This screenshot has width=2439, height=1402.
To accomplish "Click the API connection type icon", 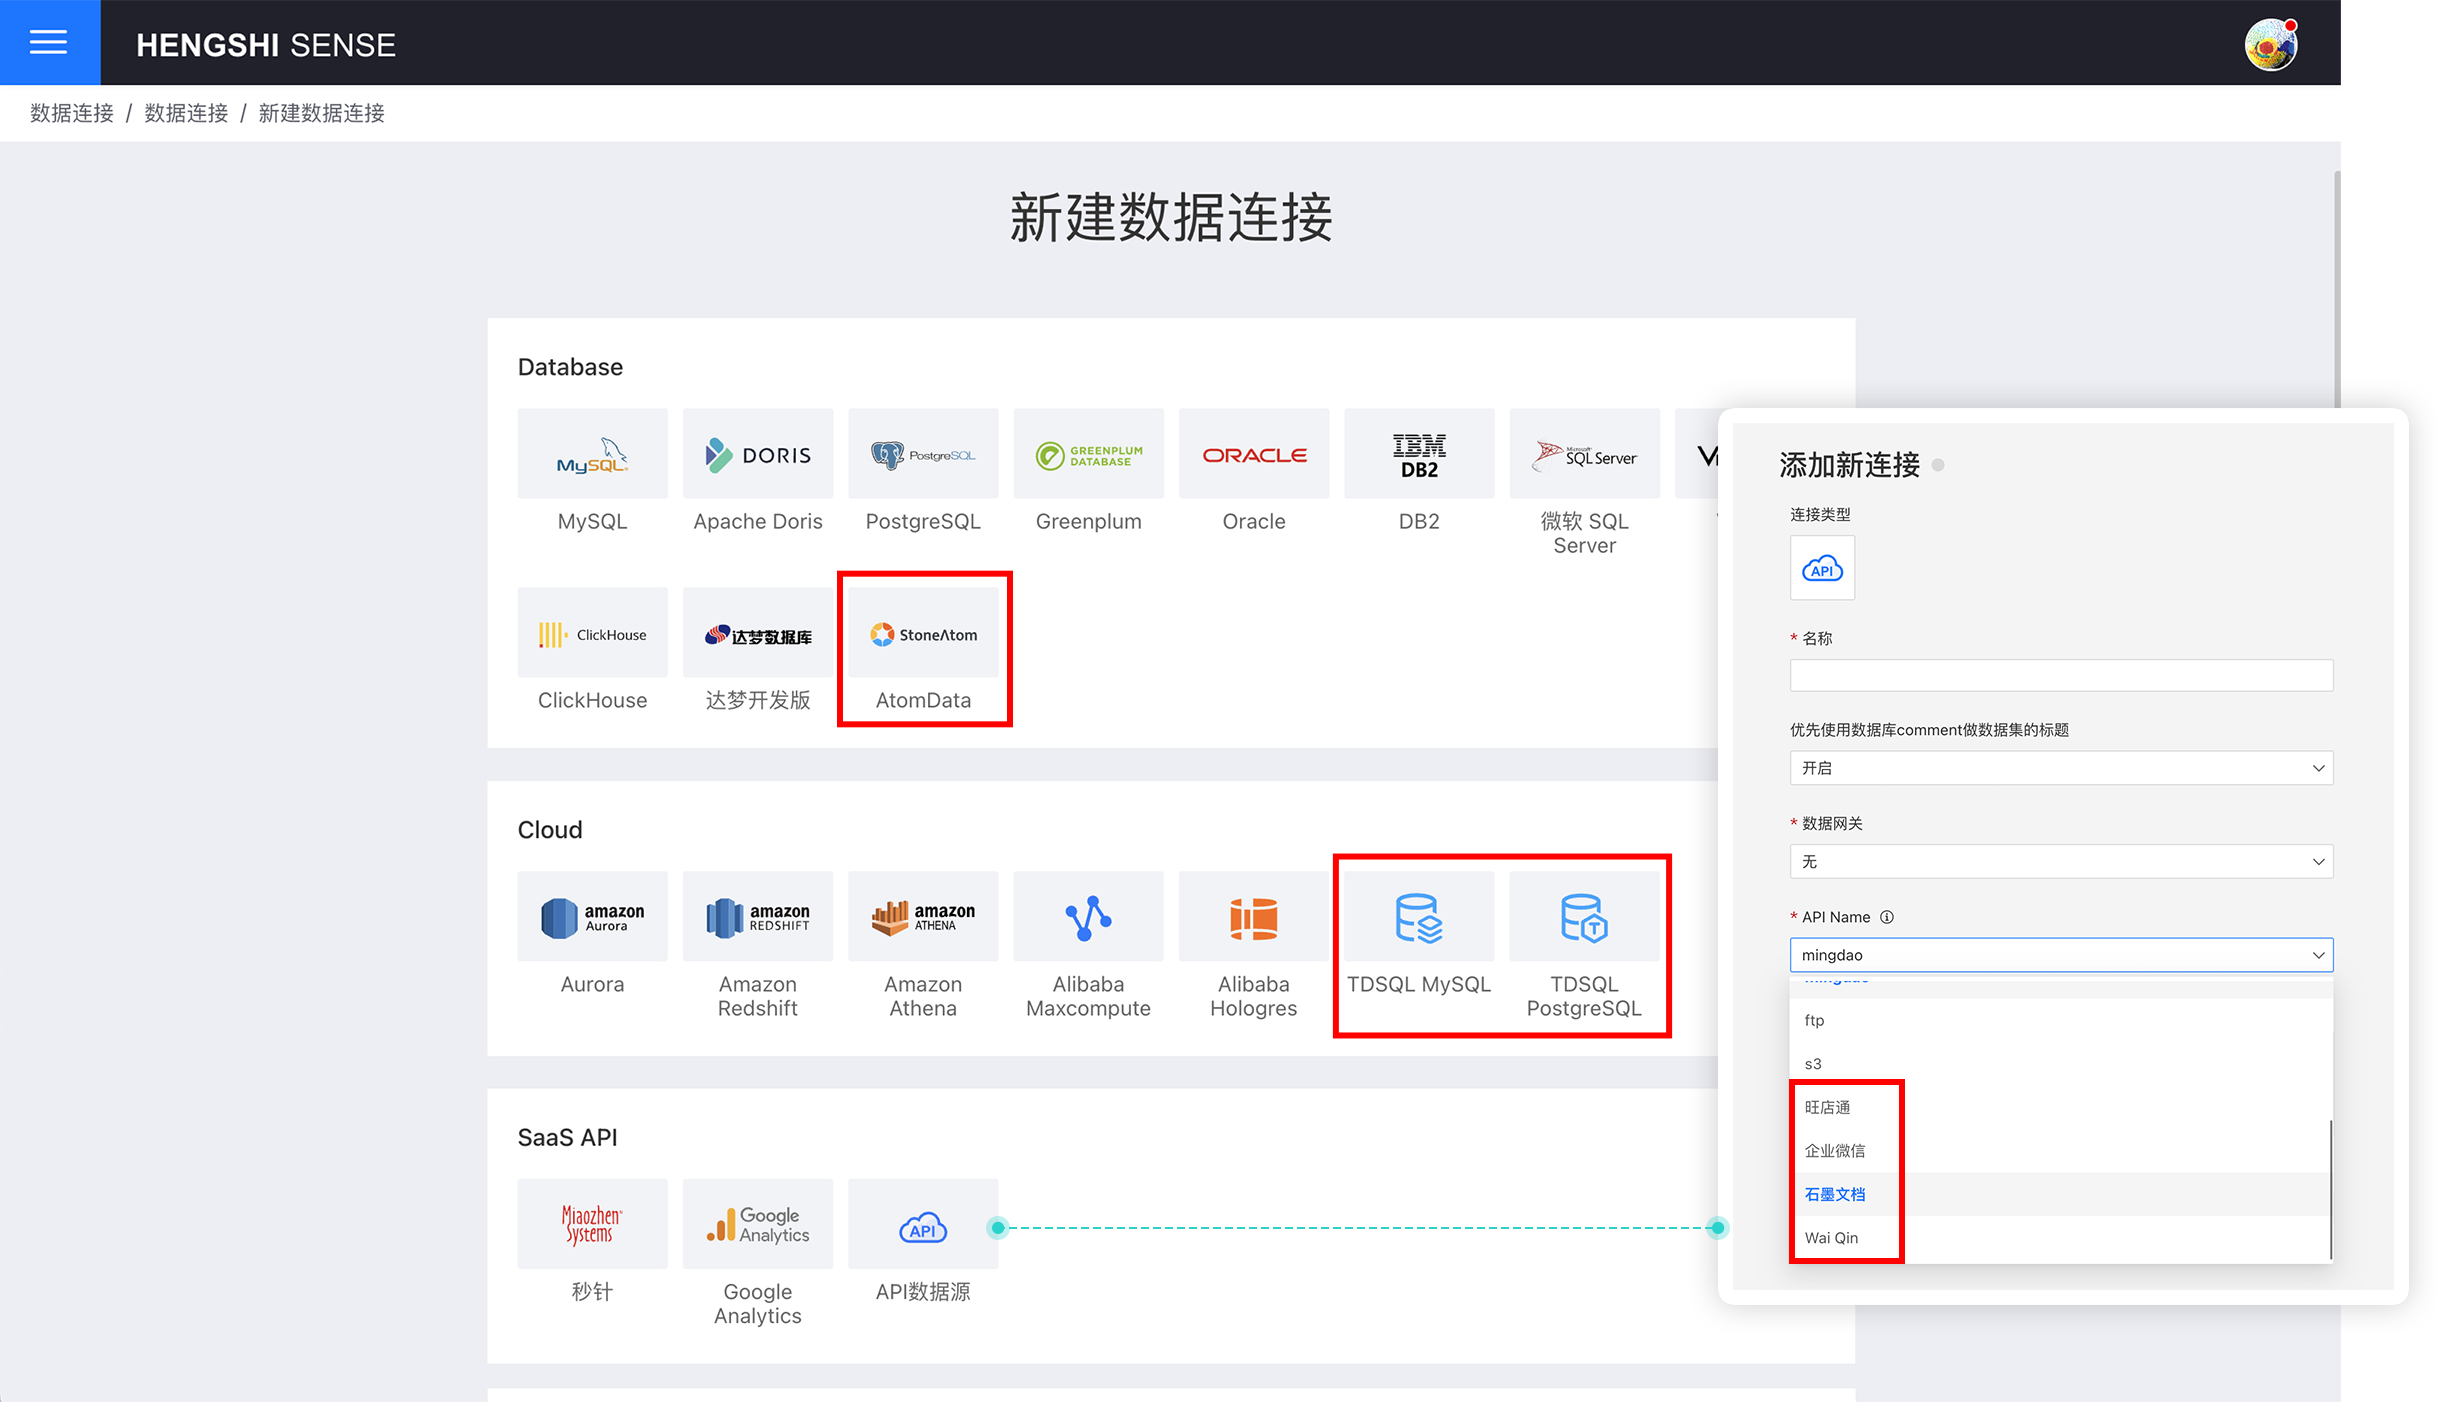I will click(1823, 568).
